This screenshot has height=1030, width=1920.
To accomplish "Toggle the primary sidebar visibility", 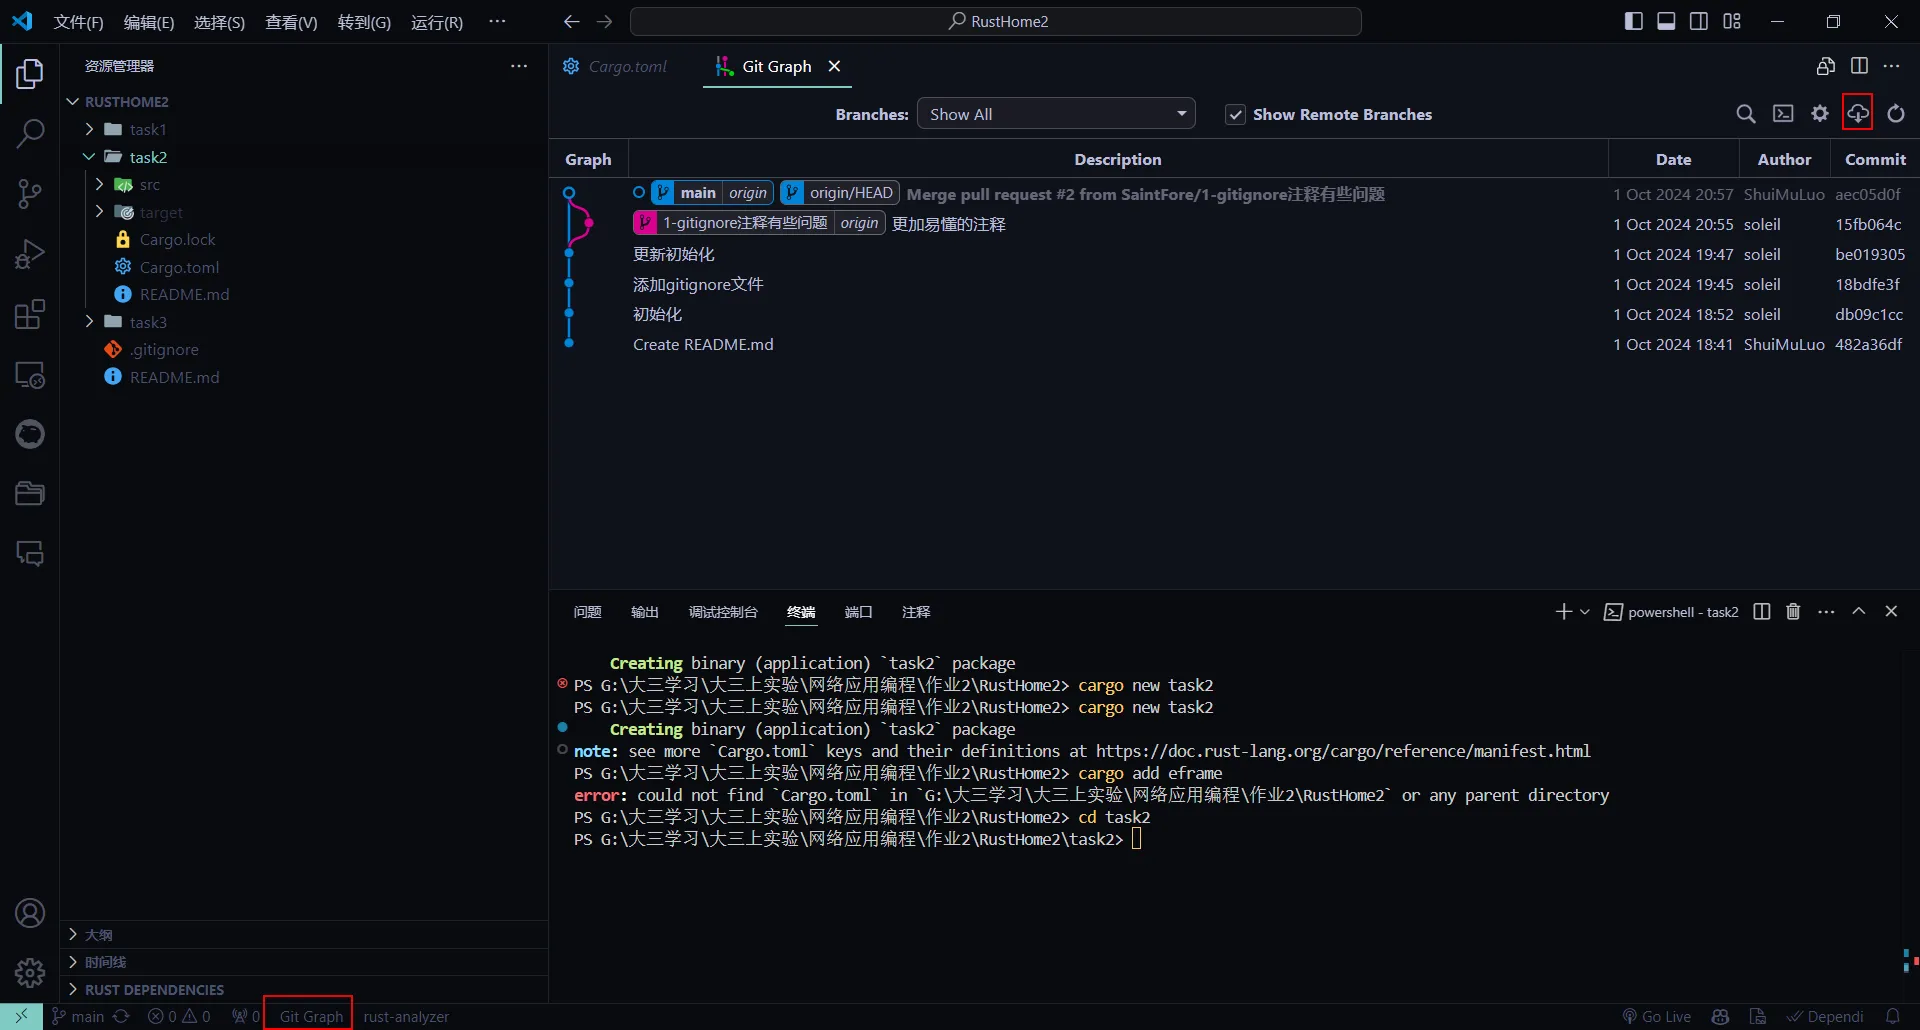I will coord(1634,20).
